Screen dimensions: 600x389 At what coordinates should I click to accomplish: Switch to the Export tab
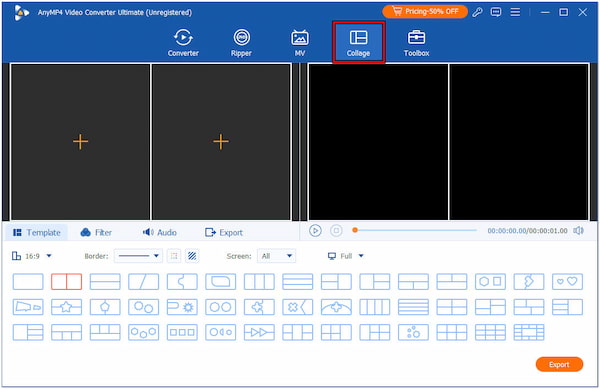click(x=224, y=233)
